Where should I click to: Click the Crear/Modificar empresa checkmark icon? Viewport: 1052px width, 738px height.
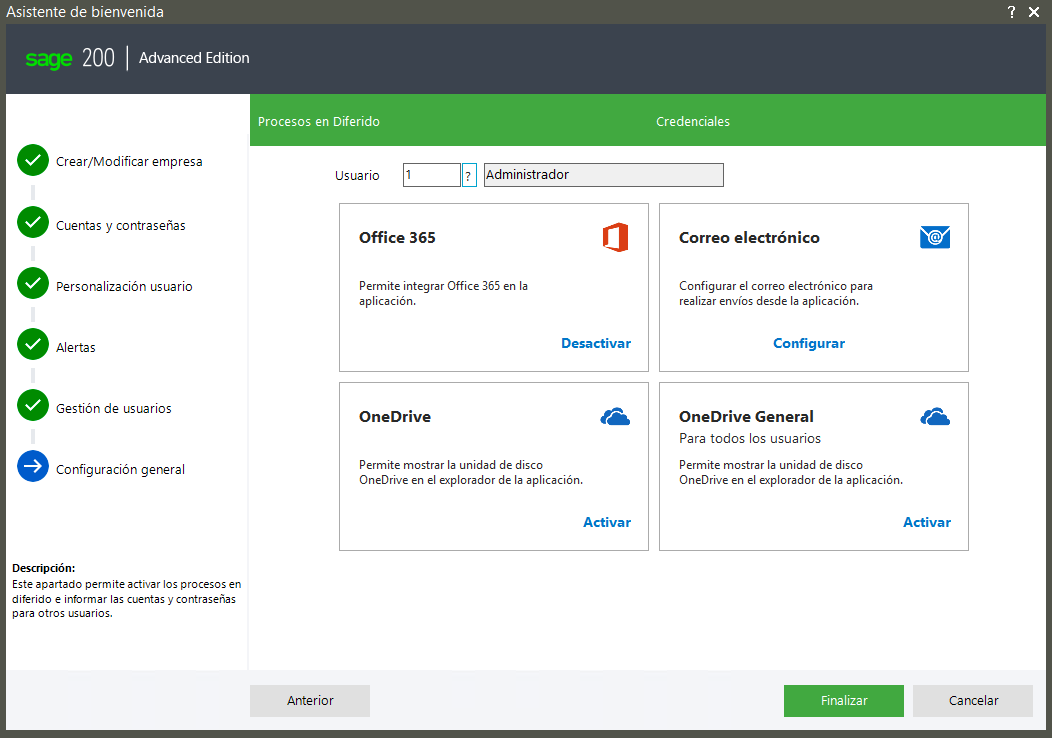(x=33, y=160)
